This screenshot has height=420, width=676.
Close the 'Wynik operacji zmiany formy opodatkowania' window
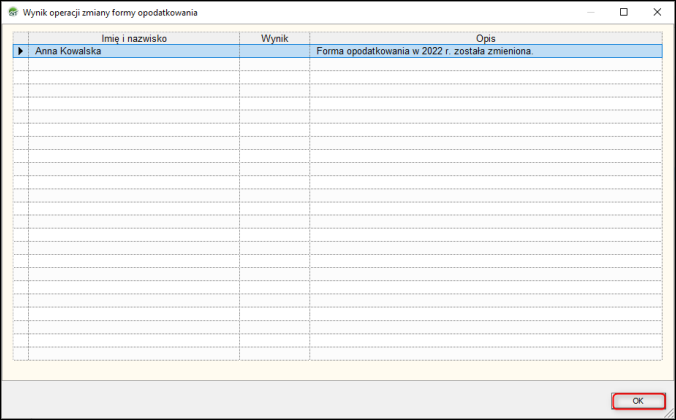[657, 12]
